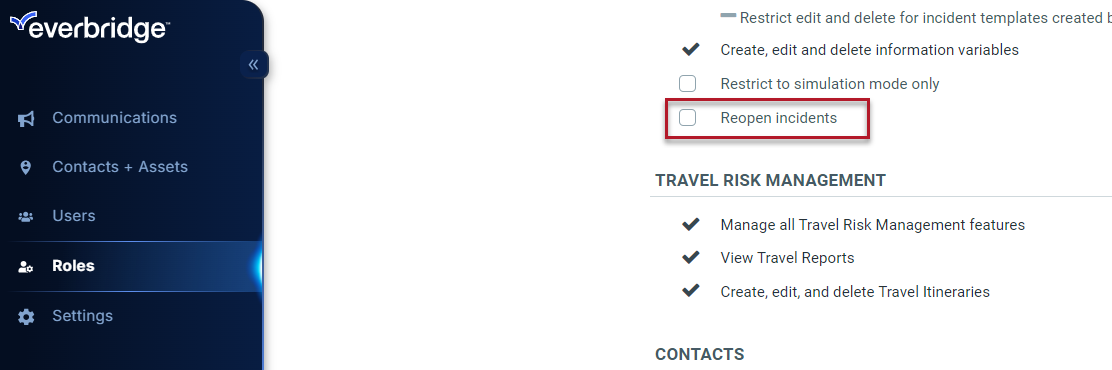Uncheck the View Travel Reports permission

(x=690, y=257)
